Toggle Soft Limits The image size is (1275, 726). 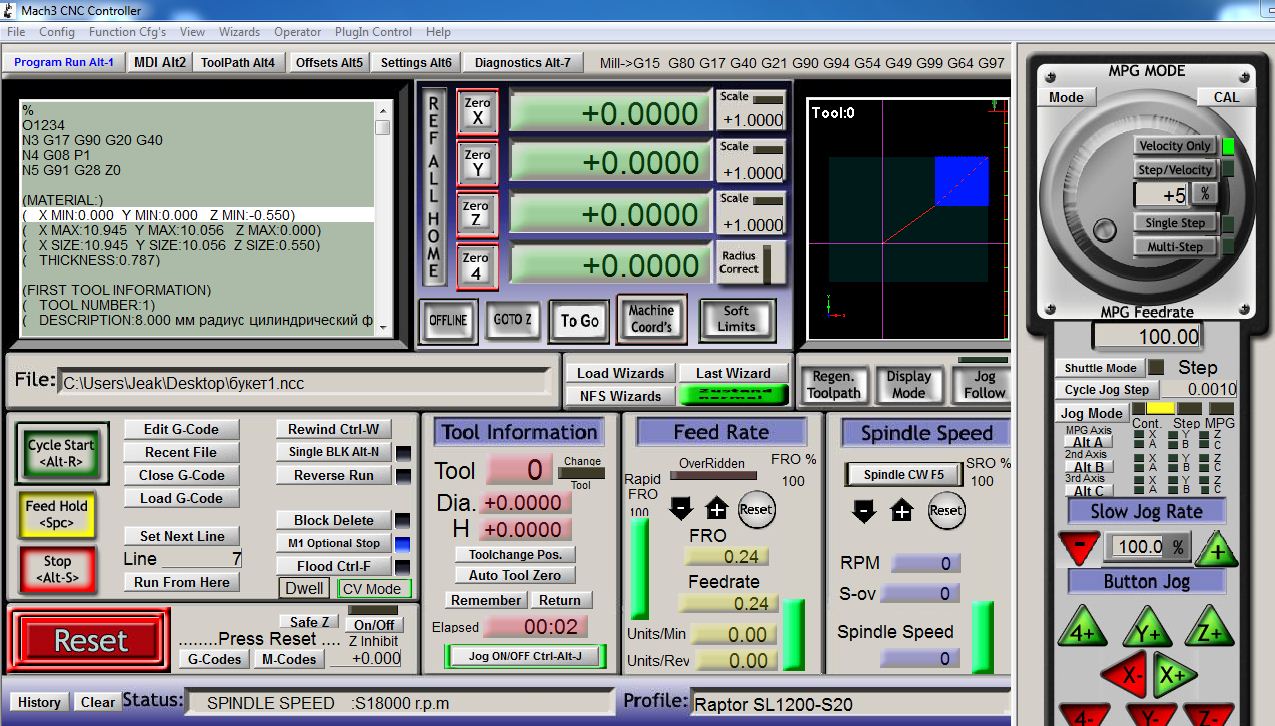pyautogui.click(x=736, y=319)
